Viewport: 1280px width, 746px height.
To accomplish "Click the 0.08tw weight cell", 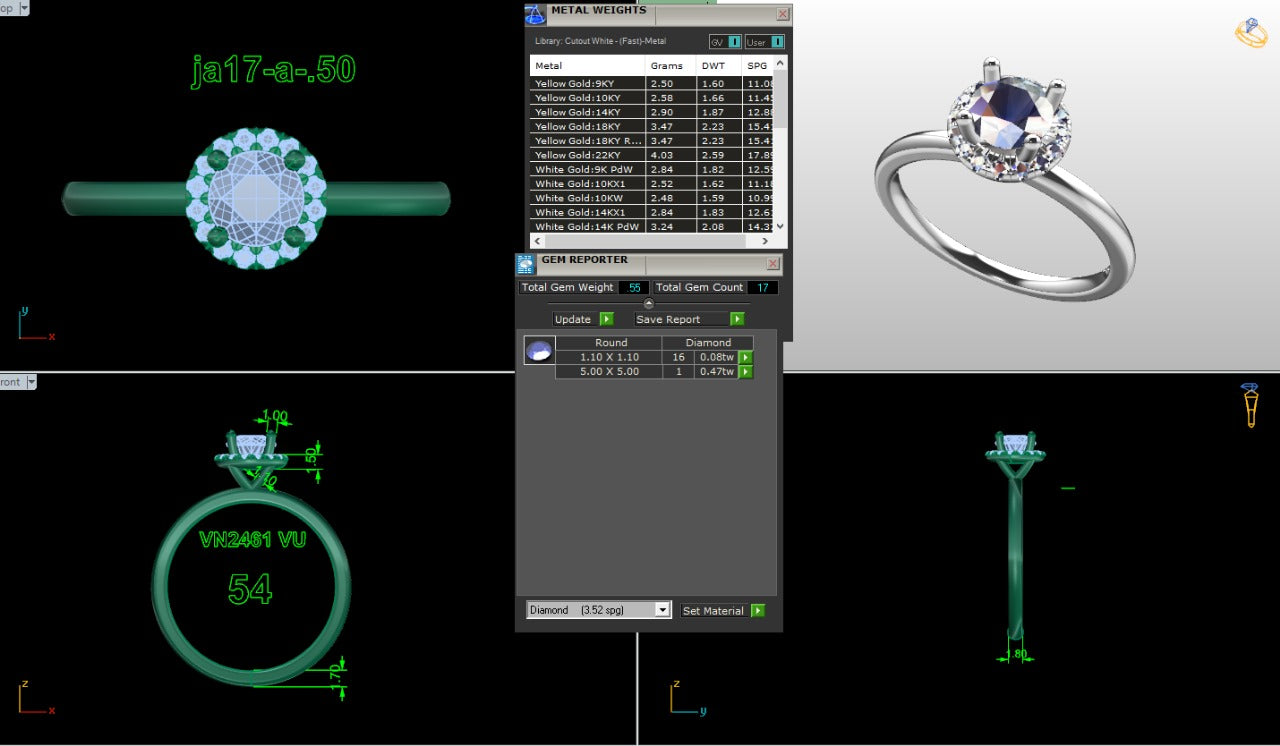I will point(716,357).
